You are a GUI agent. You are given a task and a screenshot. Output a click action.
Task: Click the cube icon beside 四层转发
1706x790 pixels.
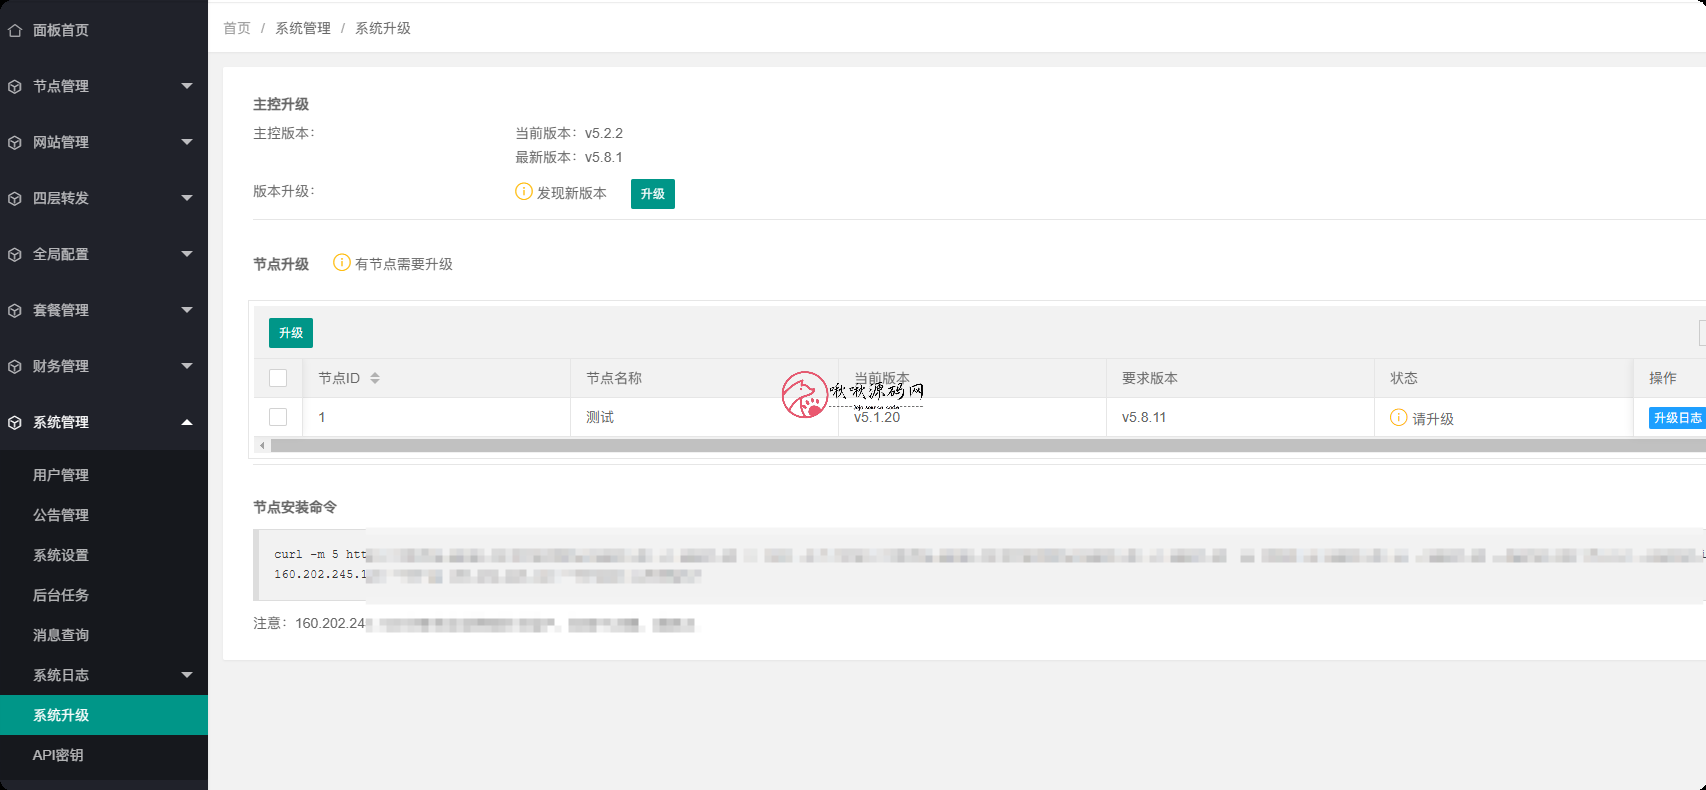pos(15,199)
